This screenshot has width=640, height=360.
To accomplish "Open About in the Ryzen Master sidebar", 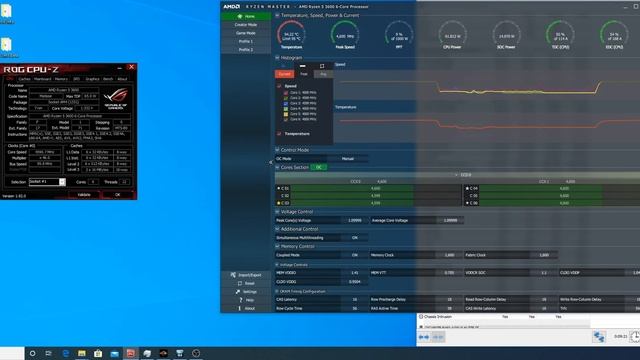I will point(246,309).
